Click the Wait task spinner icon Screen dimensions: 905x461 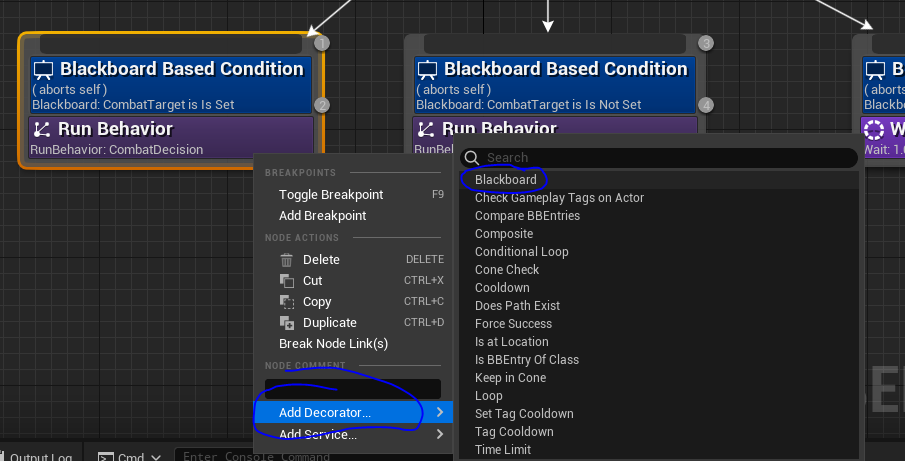coord(874,129)
